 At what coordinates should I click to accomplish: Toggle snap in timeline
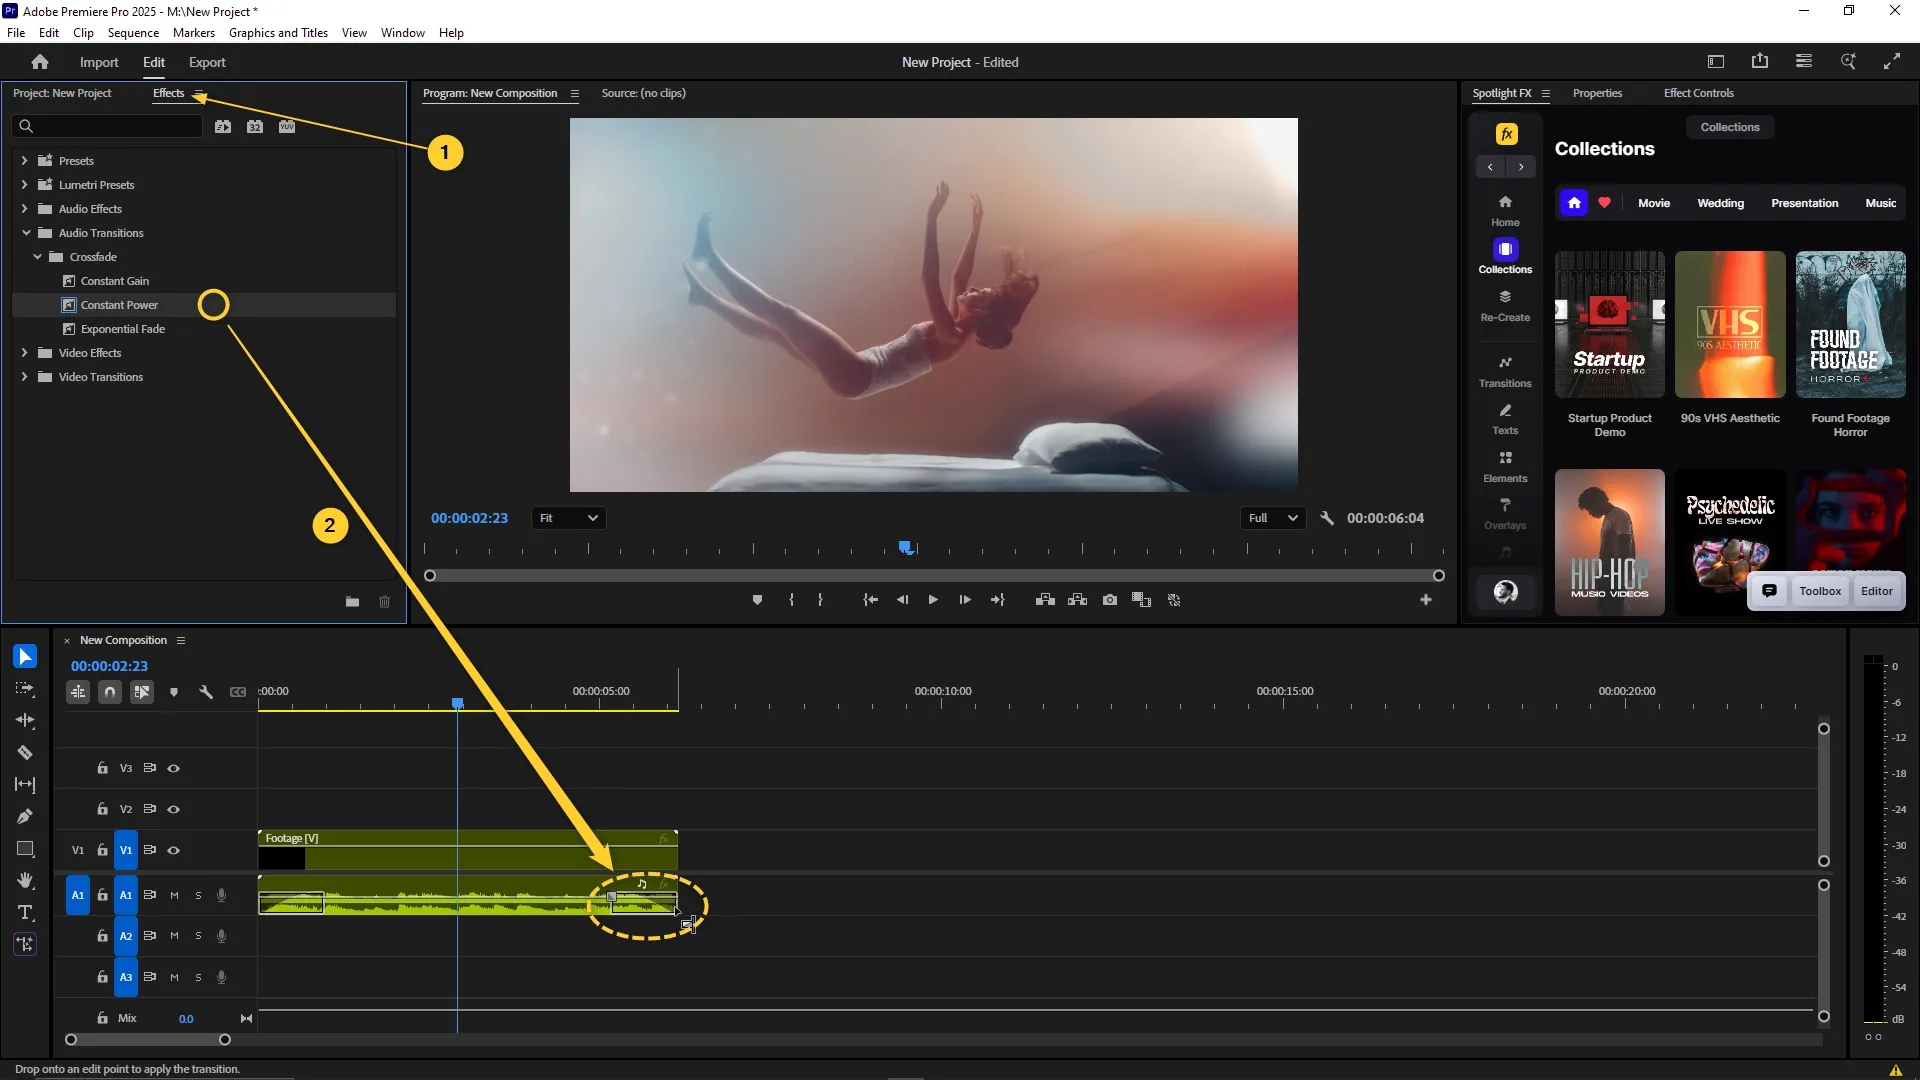(x=110, y=692)
